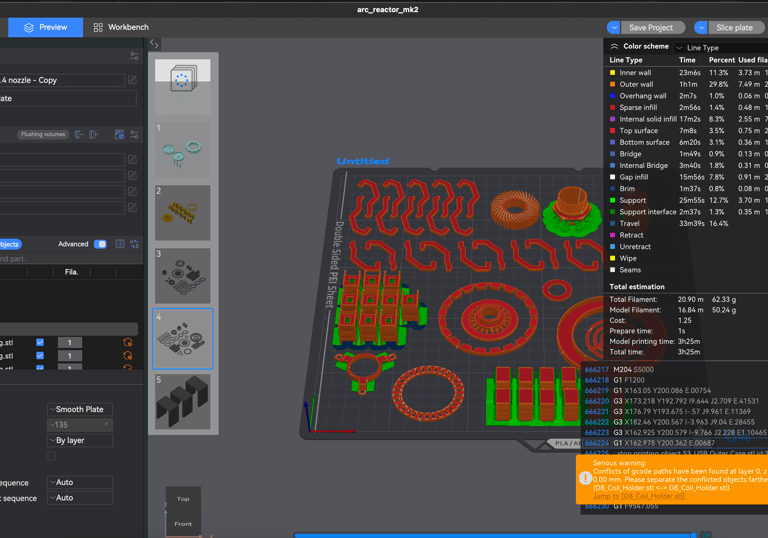
Task: Add a filament with the plus icon
Action: coord(94,134)
